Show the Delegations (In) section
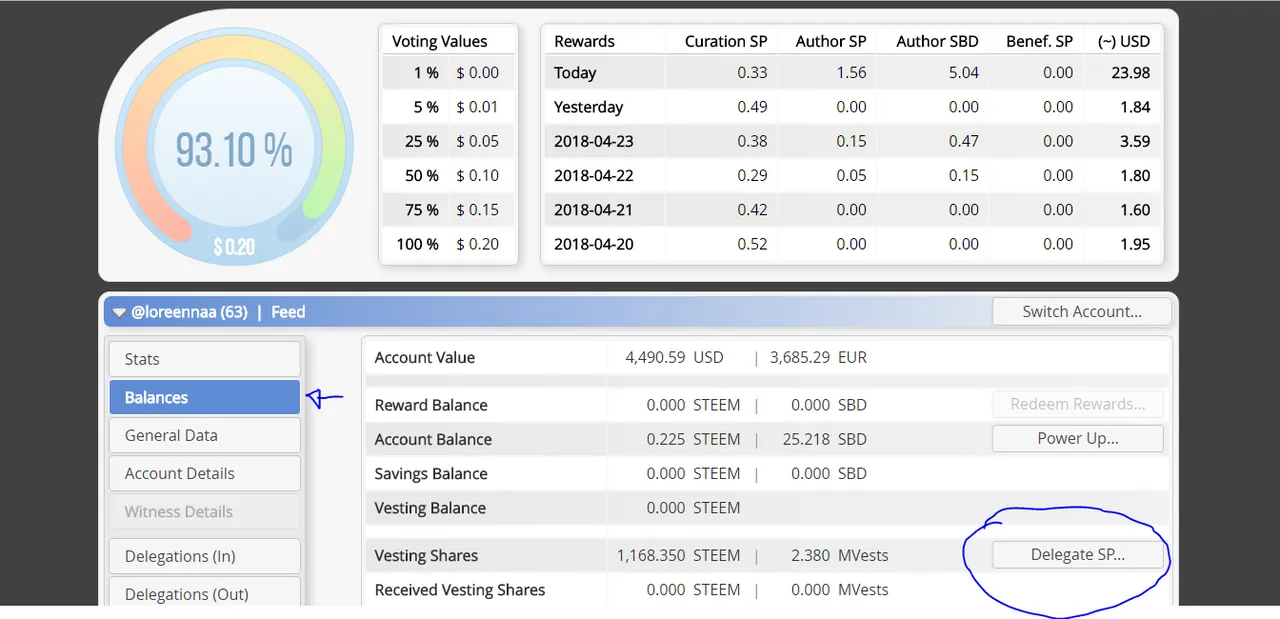The height and width of the screenshot is (619, 1280). pyautogui.click(x=204, y=556)
